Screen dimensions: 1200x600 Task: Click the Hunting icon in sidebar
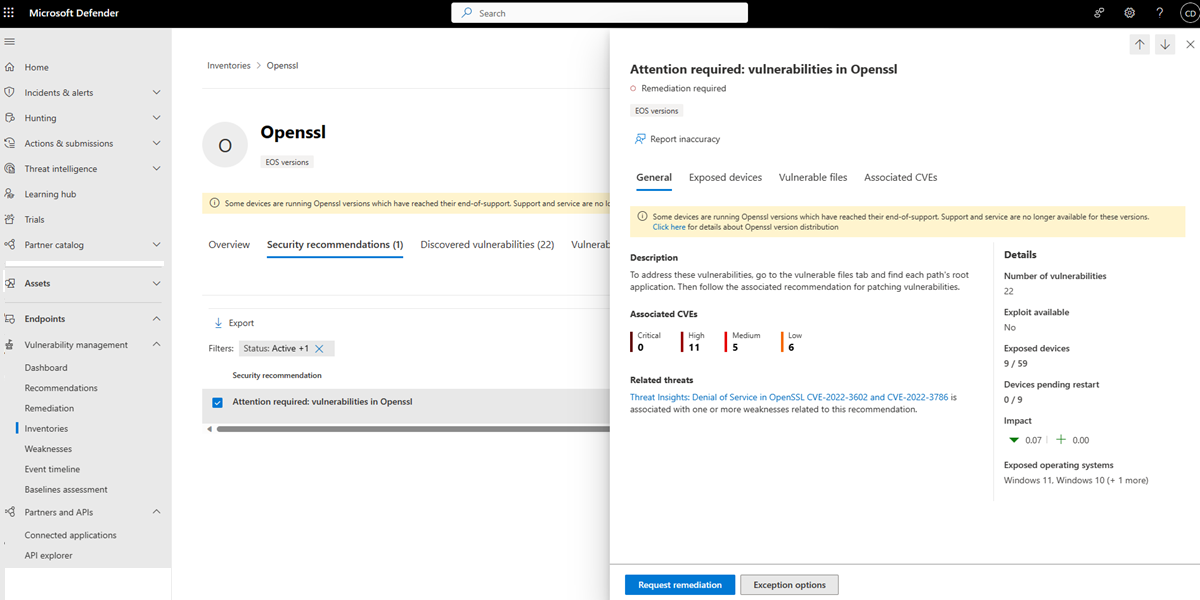[x=10, y=118]
